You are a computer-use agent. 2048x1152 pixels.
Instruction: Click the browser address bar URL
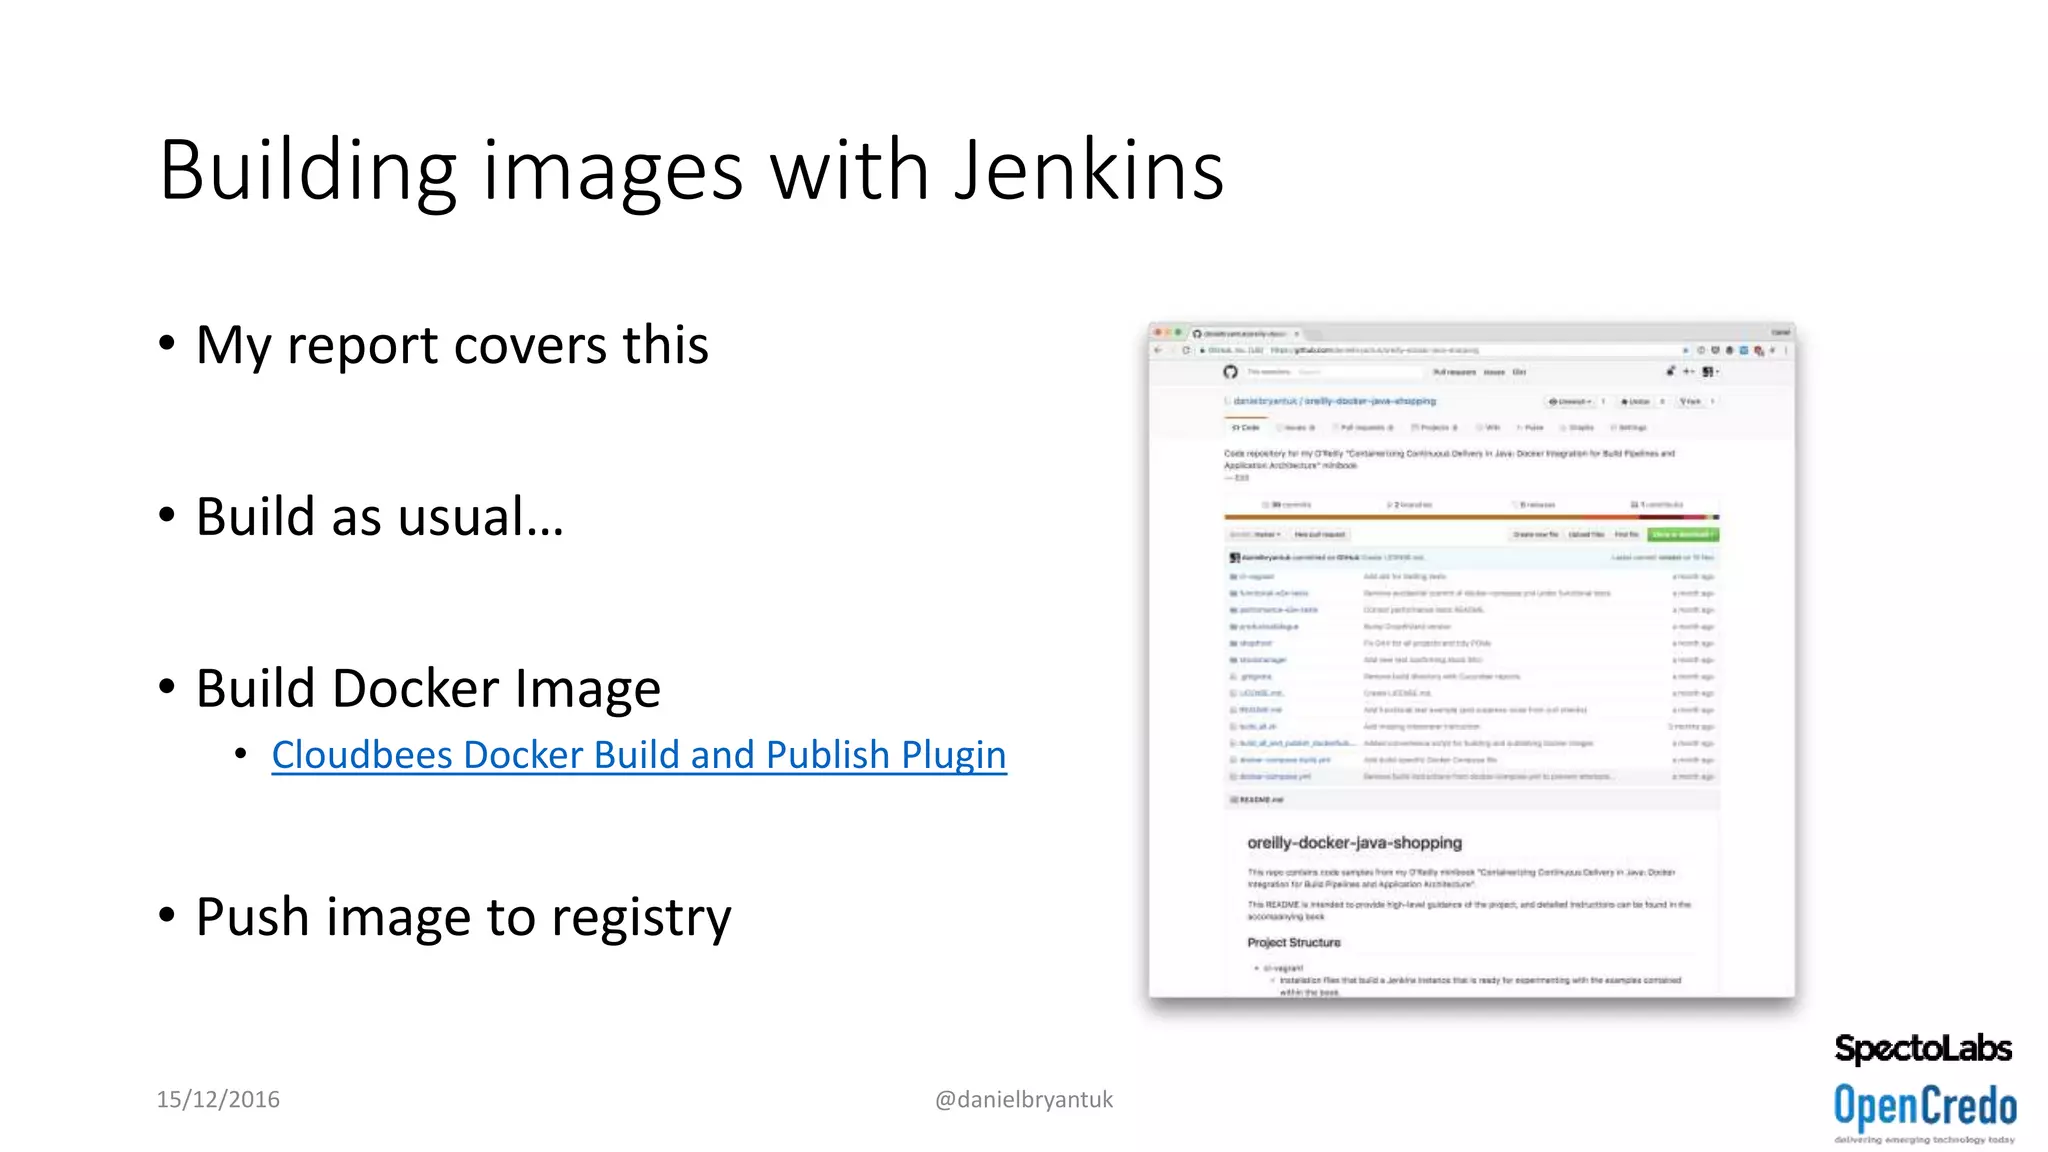(1374, 350)
